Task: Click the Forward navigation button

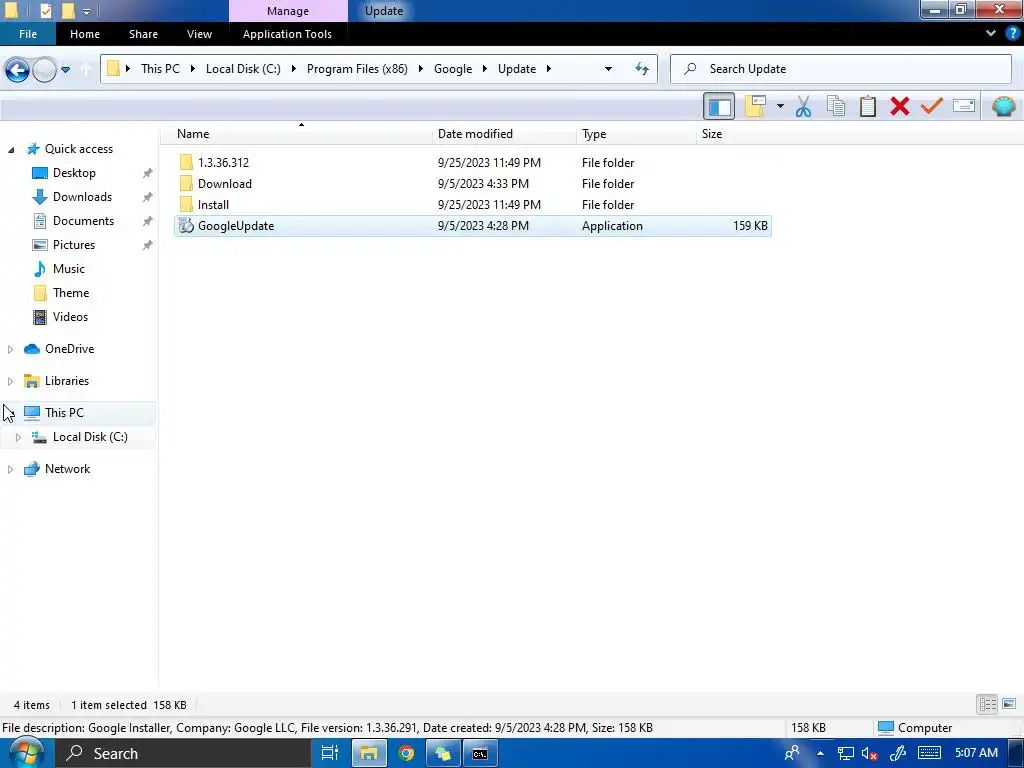Action: pyautogui.click(x=44, y=69)
